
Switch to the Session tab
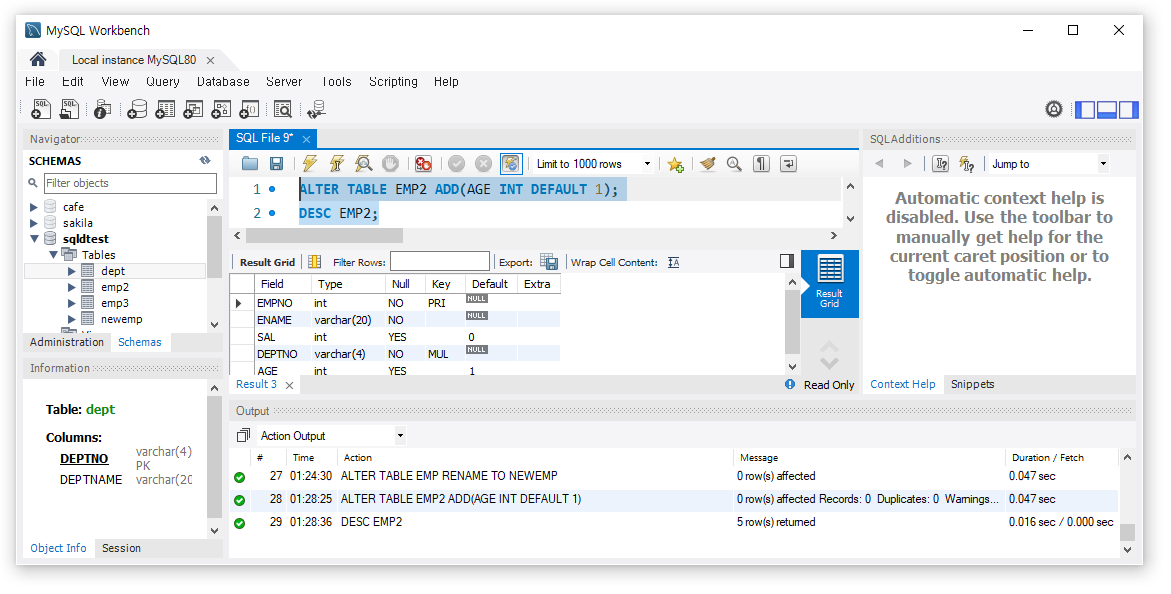(x=121, y=548)
